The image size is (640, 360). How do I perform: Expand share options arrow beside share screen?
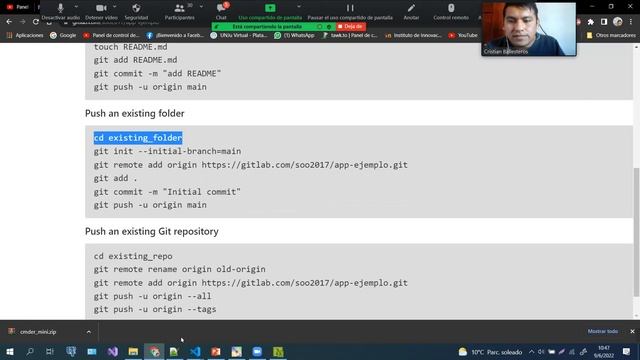click(x=299, y=7)
